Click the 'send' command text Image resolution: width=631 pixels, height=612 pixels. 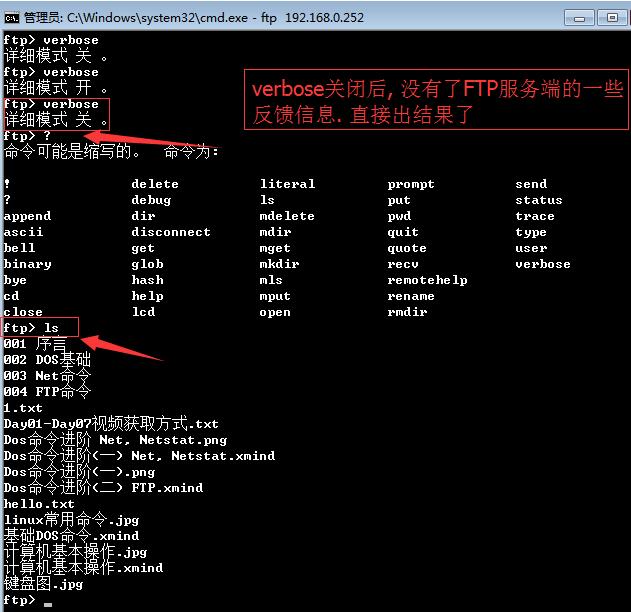click(x=531, y=184)
